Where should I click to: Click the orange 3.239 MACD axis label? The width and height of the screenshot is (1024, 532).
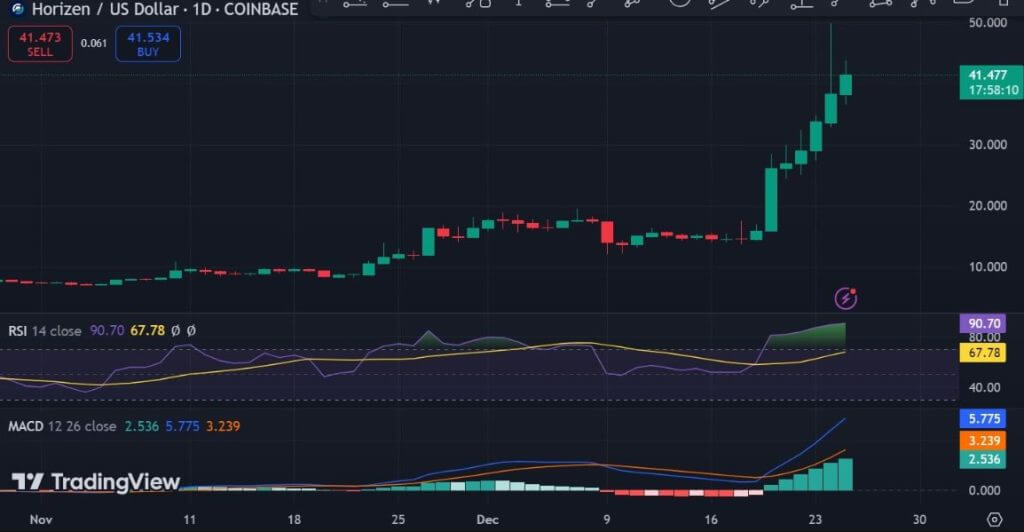tap(984, 440)
